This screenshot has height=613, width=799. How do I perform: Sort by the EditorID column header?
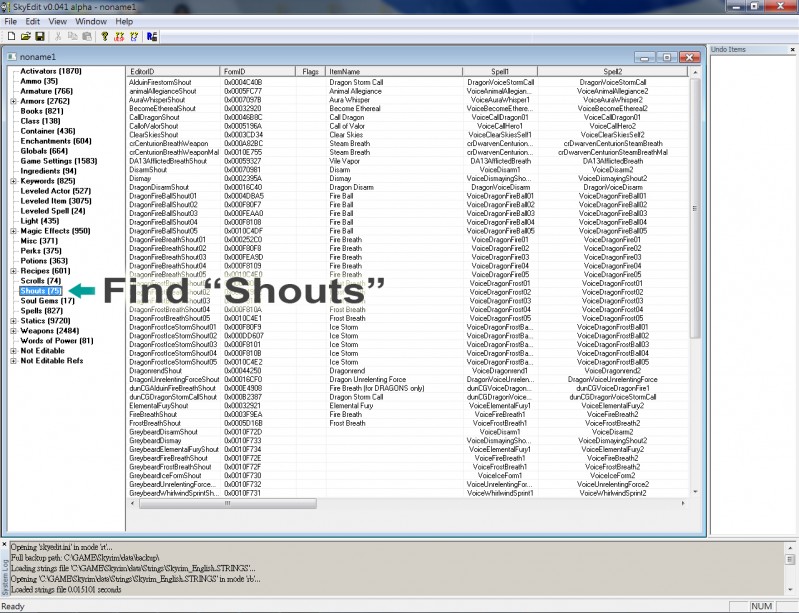[173, 72]
